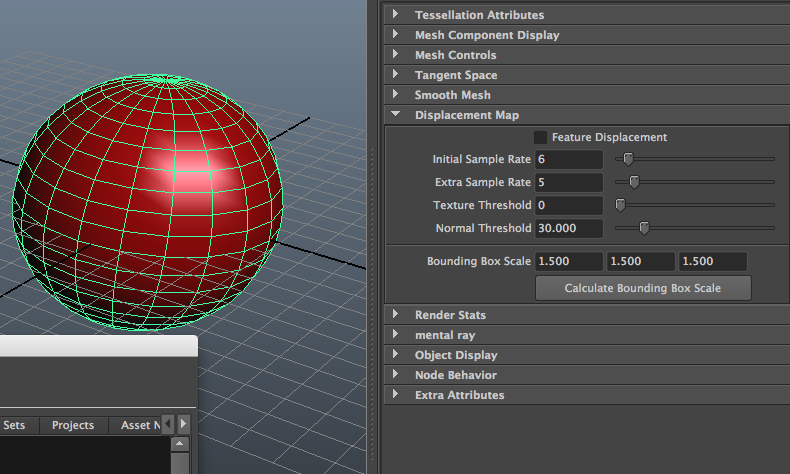Select the red sphere in the viewport

coord(147,201)
